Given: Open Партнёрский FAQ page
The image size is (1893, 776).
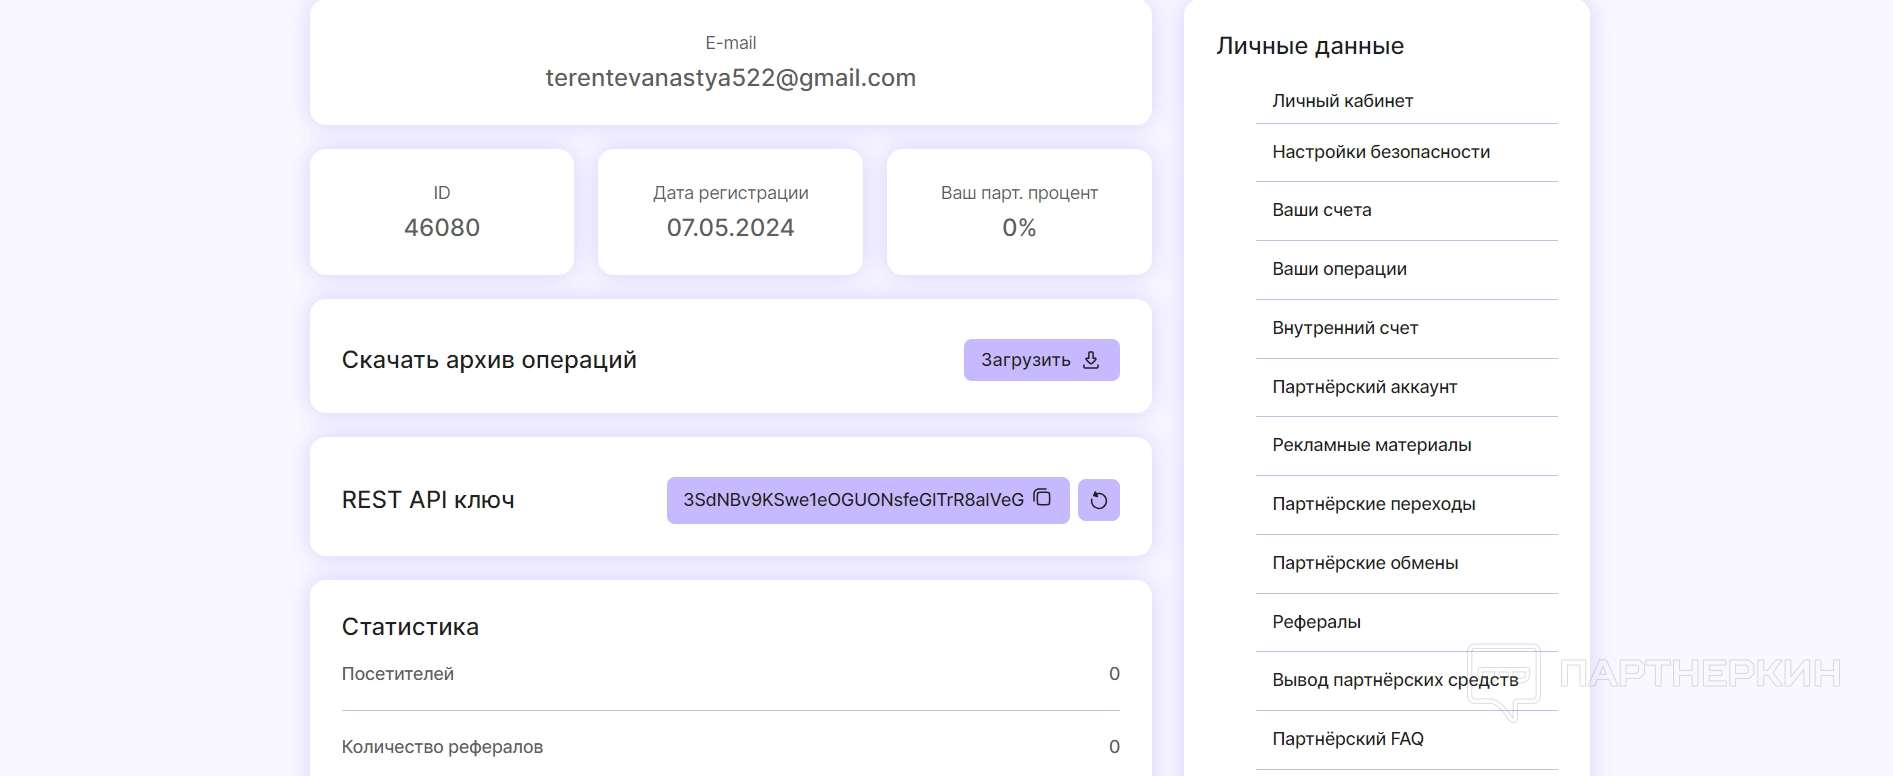Looking at the screenshot, I should click(1347, 739).
